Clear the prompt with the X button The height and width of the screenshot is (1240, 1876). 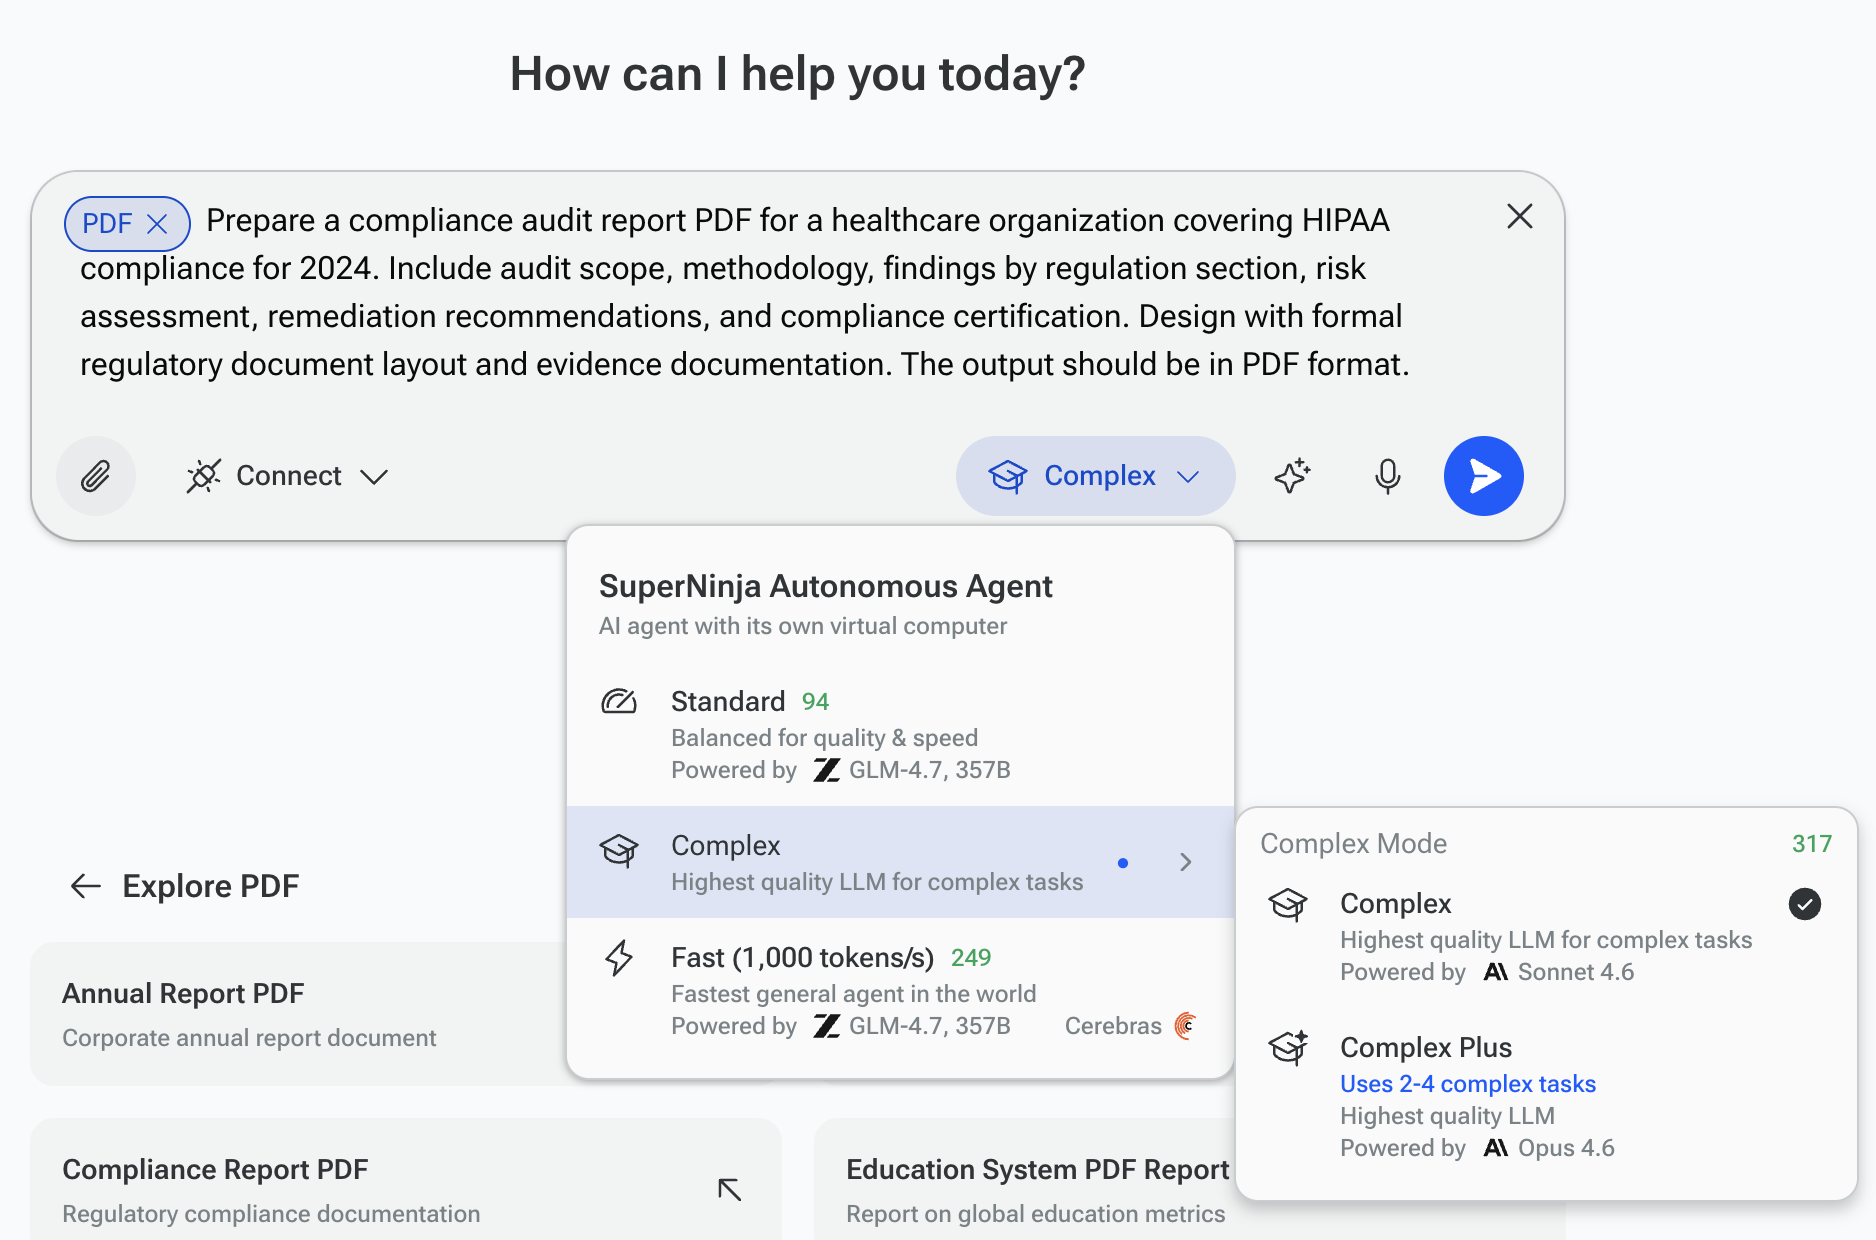(1519, 216)
